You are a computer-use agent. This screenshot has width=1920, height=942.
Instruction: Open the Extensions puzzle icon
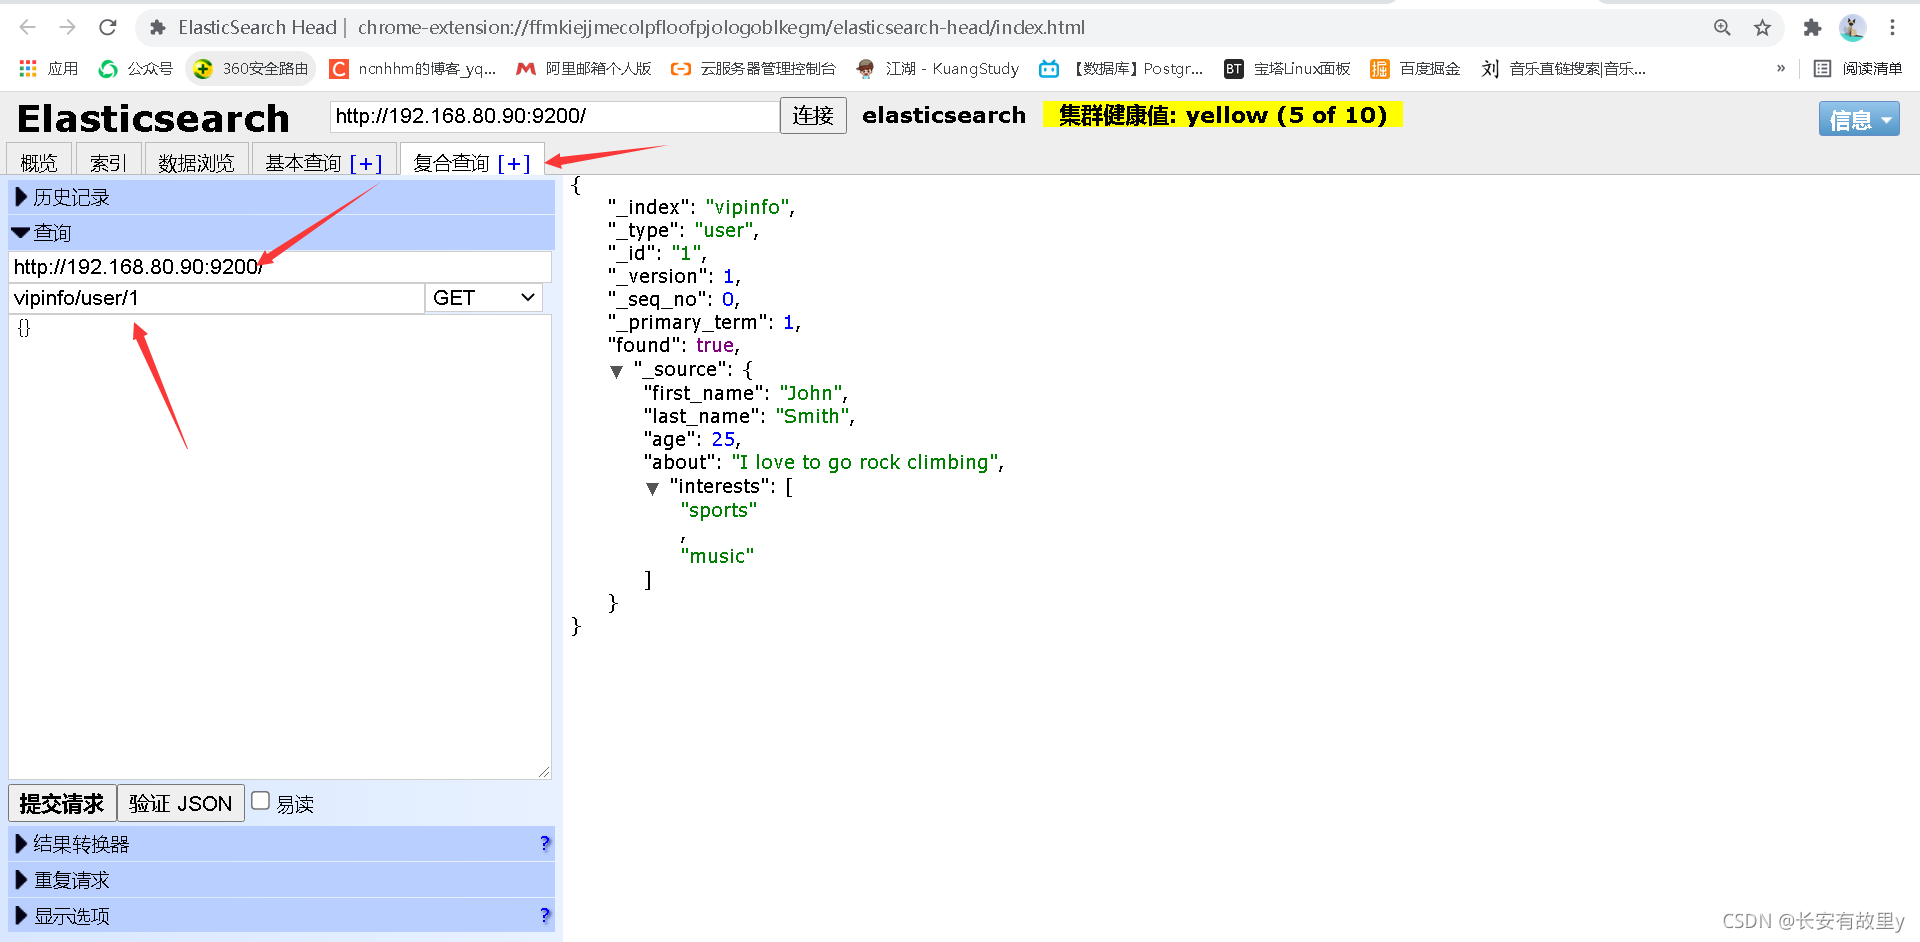pyautogui.click(x=1812, y=28)
